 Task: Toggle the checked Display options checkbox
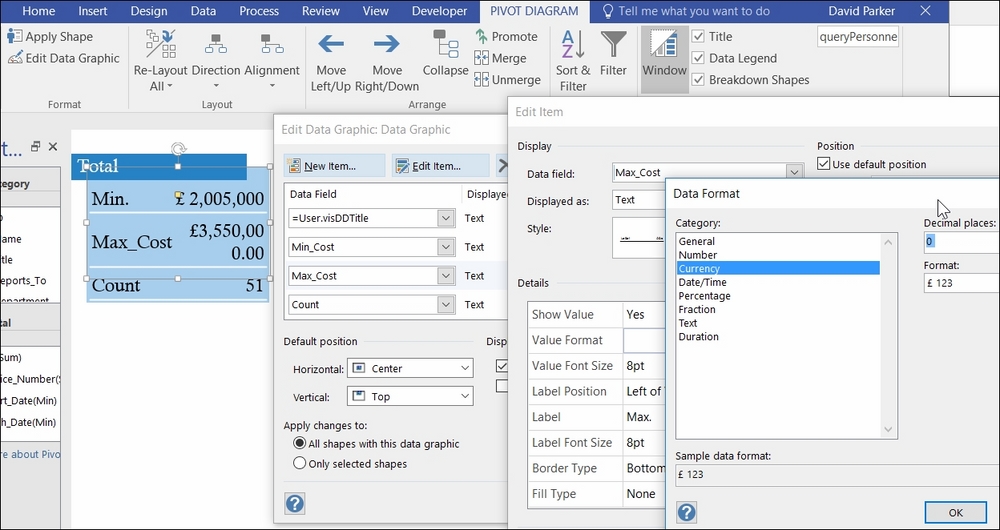[x=502, y=365]
